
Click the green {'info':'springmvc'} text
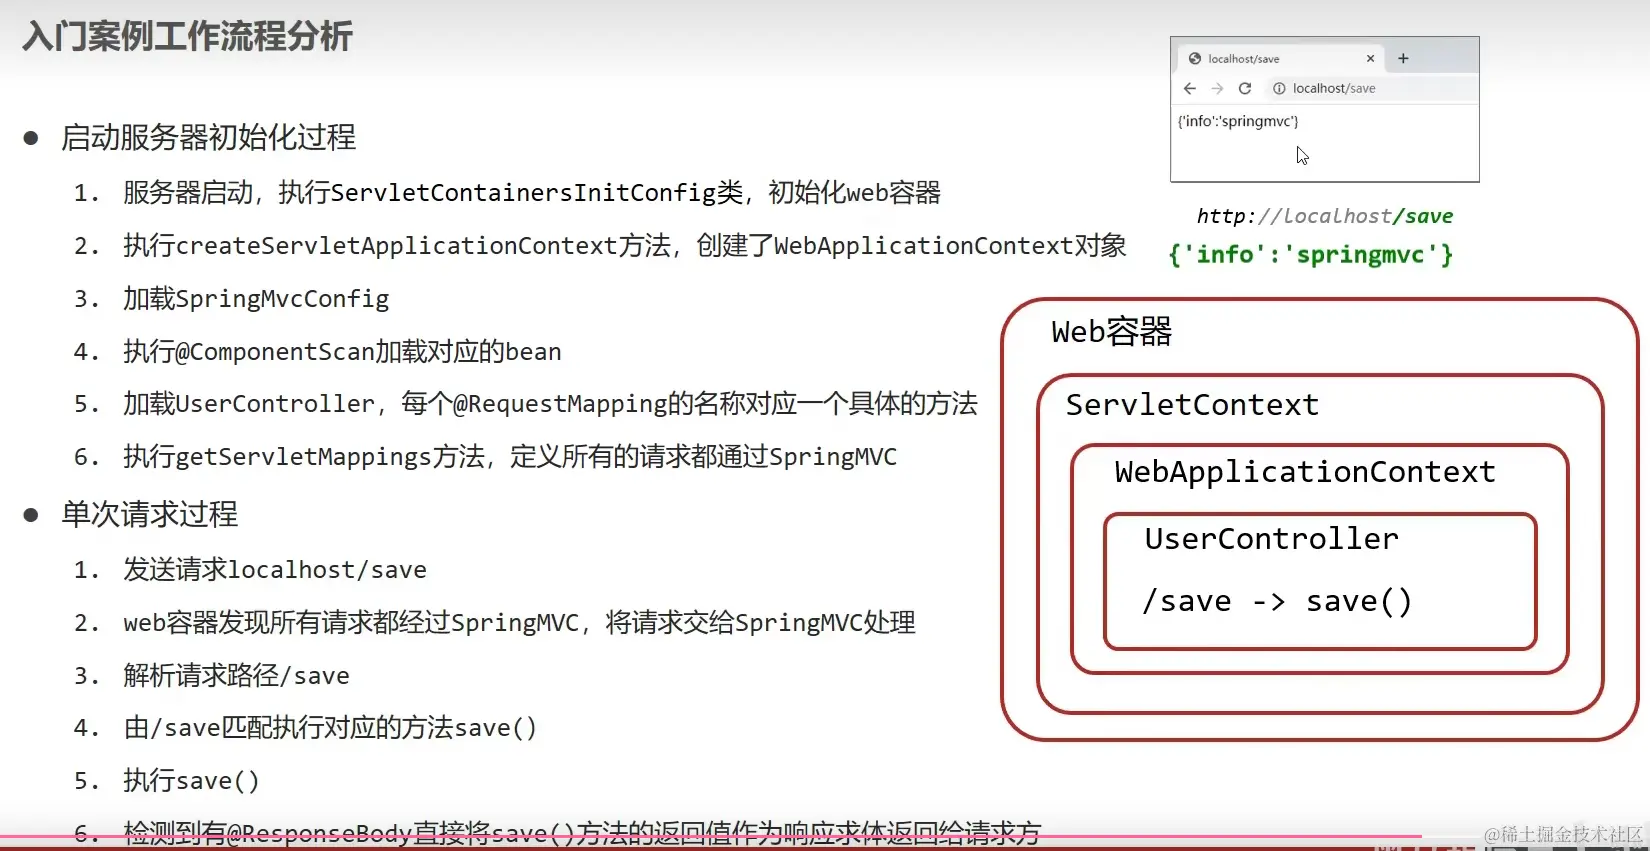pos(1310,255)
